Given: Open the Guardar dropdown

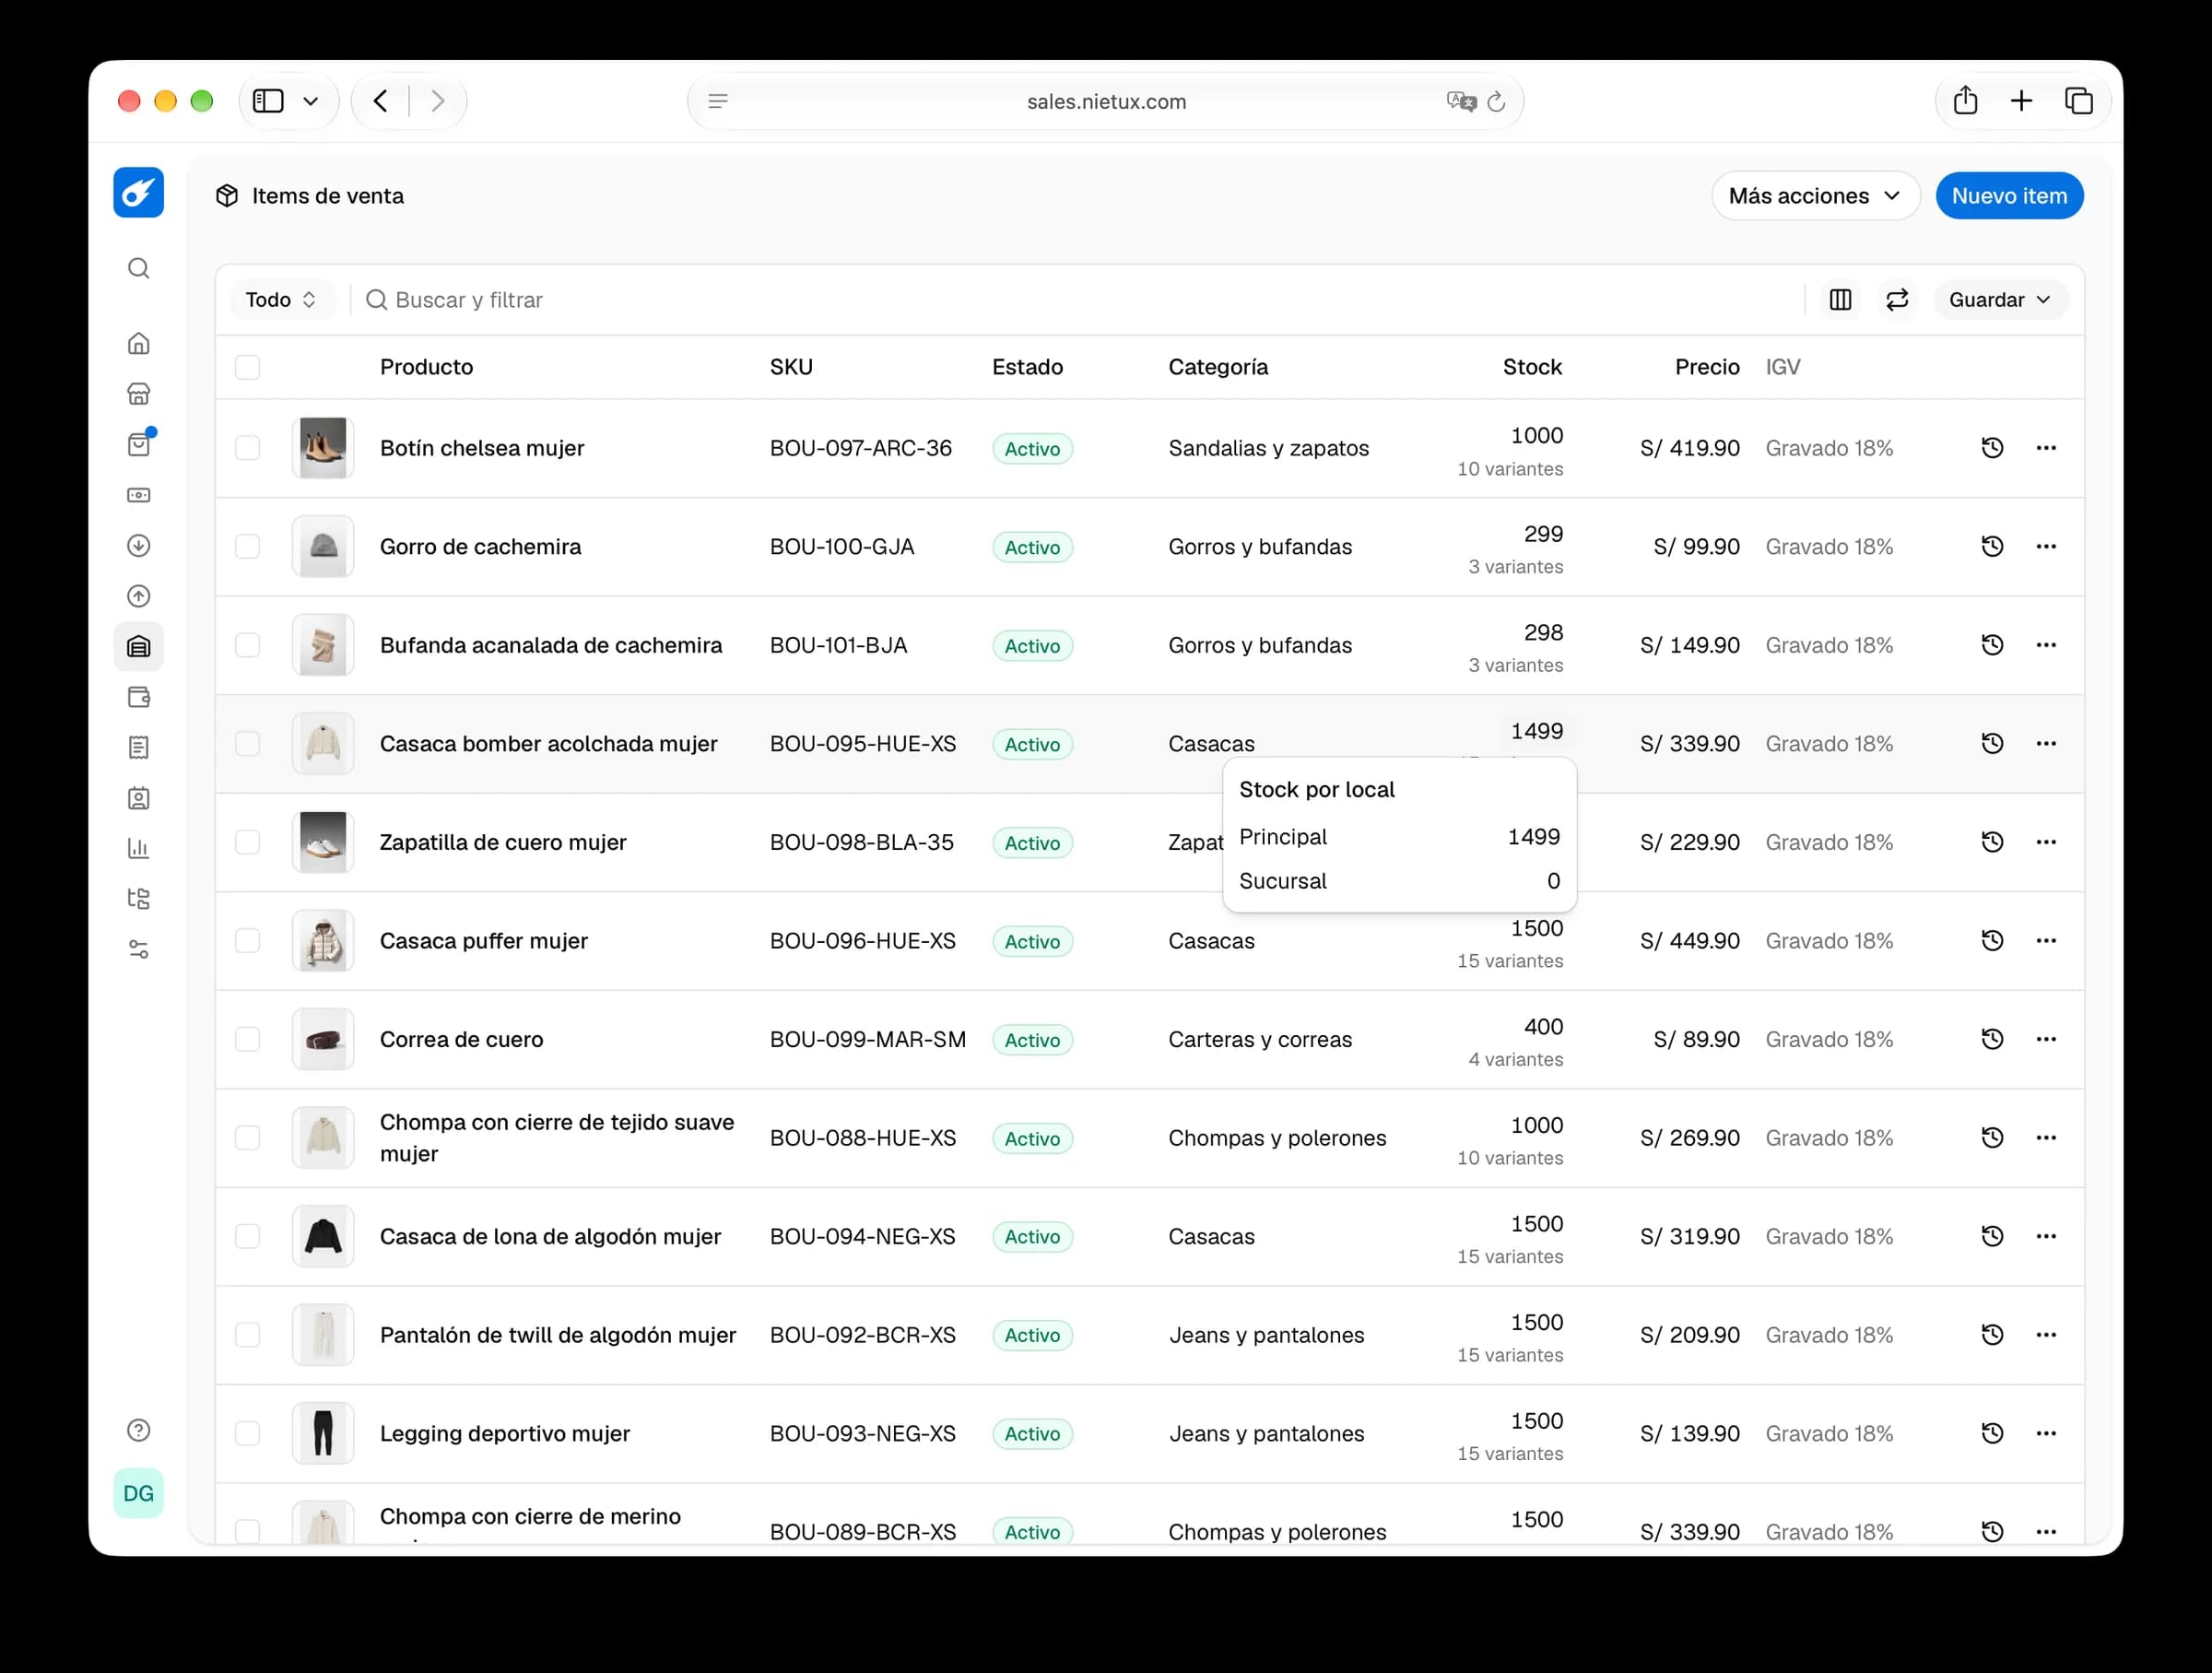Looking at the screenshot, I should pos(1999,300).
